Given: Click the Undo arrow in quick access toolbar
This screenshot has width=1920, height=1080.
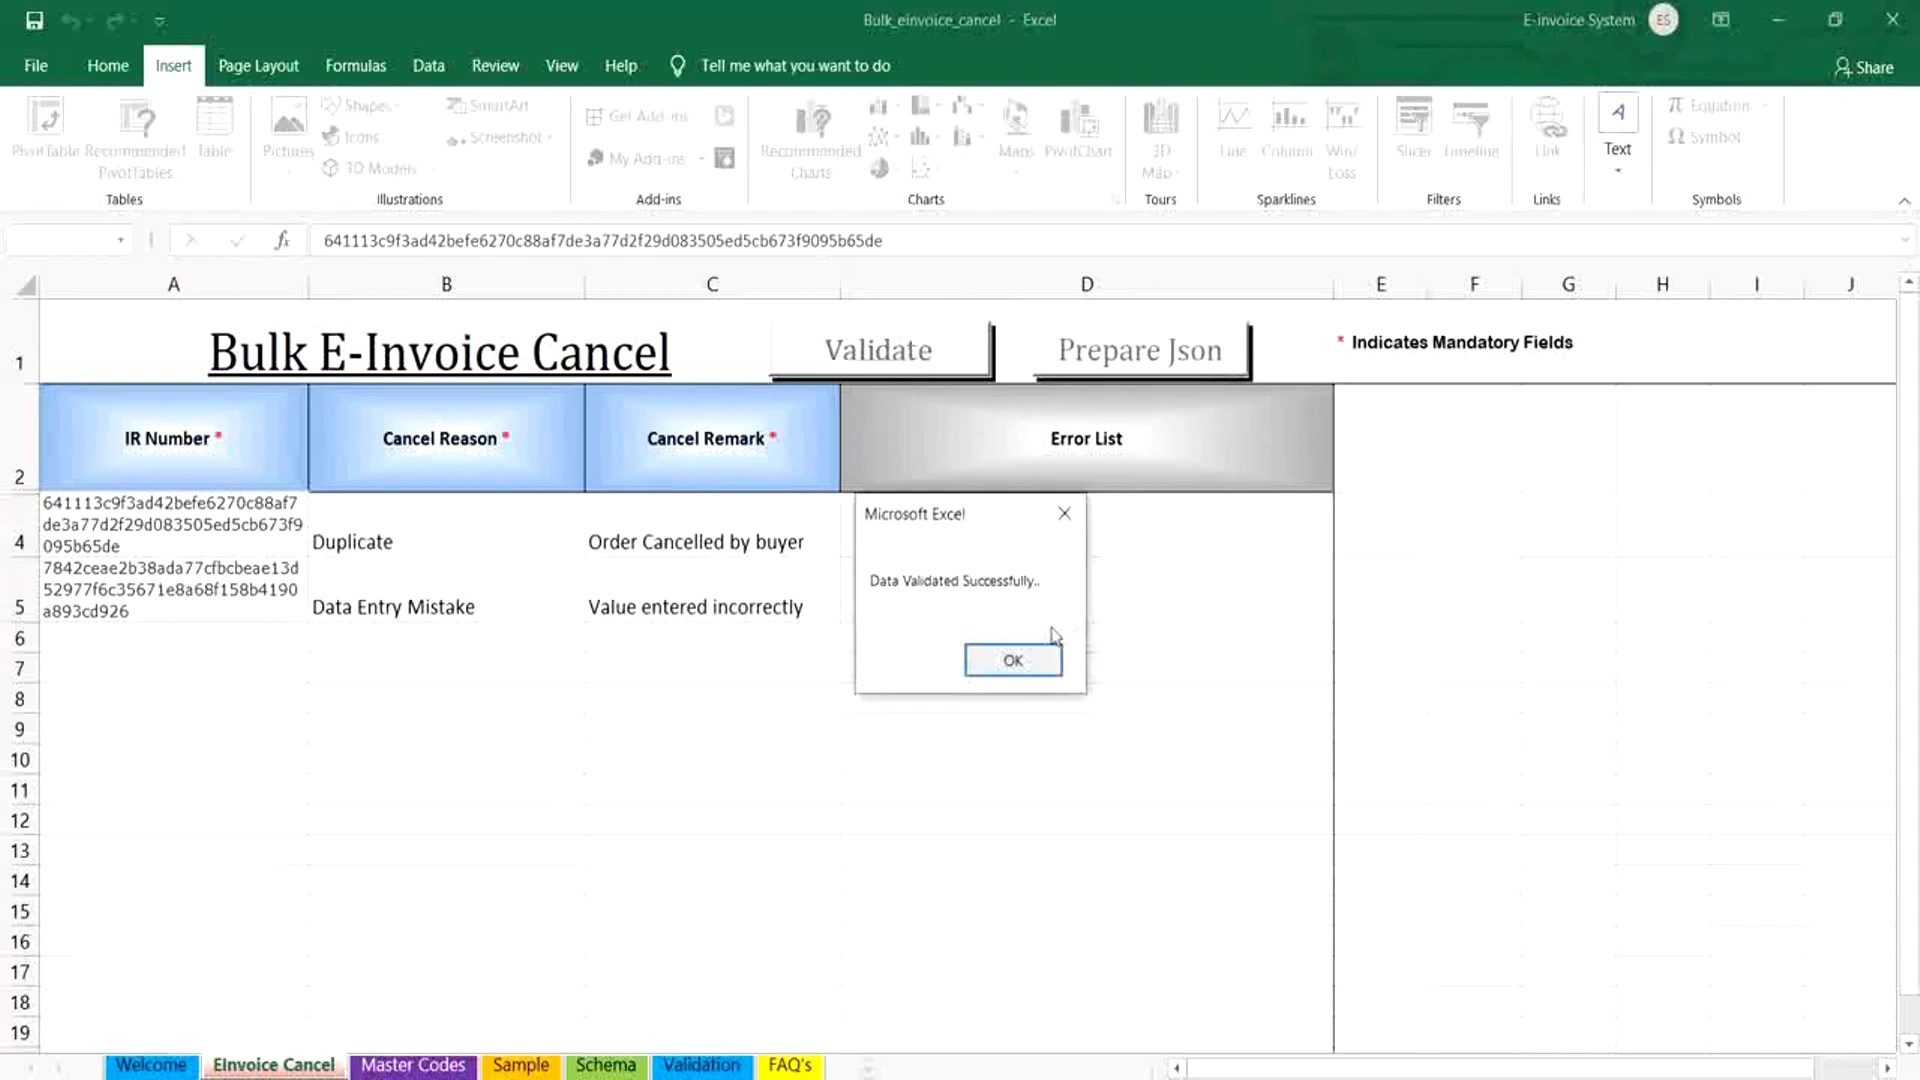Looking at the screenshot, I should pos(70,20).
